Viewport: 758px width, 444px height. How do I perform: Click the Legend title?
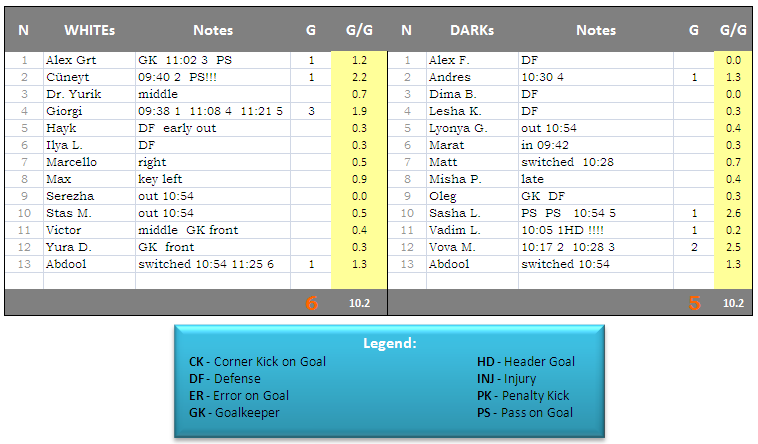(389, 343)
